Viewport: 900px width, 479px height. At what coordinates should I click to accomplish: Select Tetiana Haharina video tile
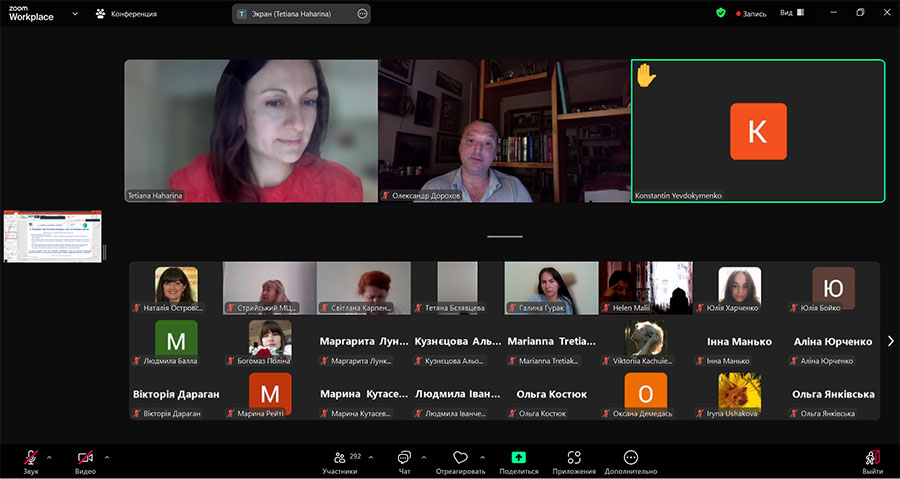(x=251, y=131)
